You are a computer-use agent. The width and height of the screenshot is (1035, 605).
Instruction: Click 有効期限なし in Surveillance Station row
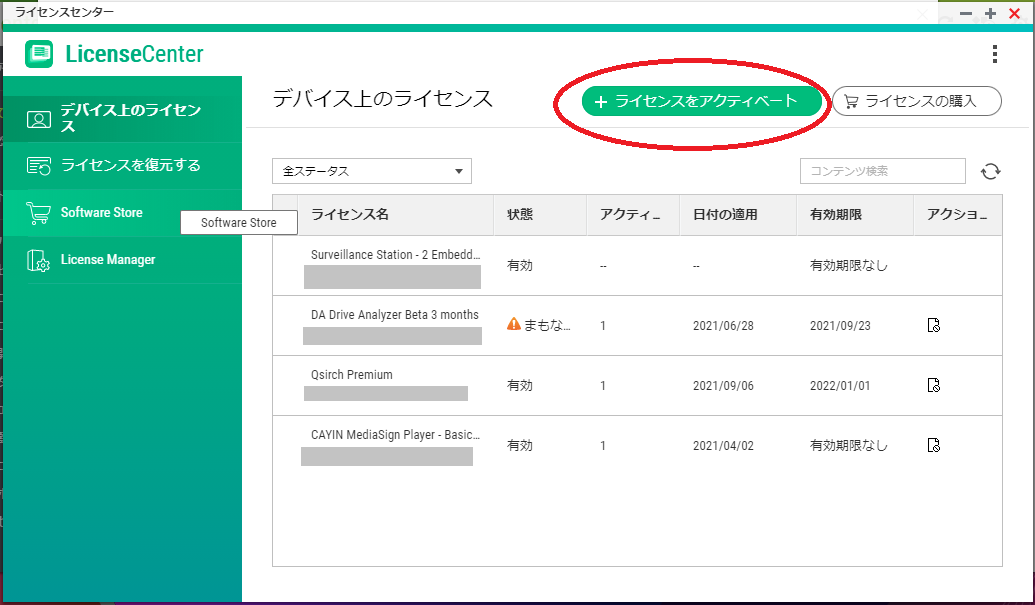tap(849, 266)
